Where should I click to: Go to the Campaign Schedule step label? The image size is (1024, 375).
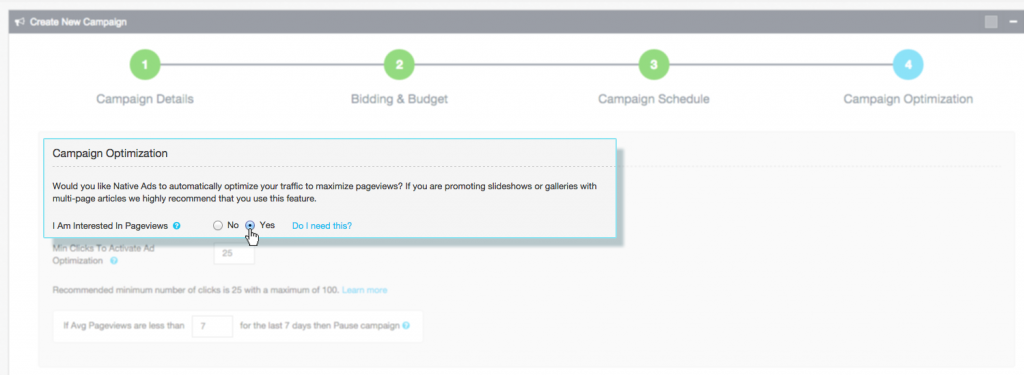coord(654,99)
